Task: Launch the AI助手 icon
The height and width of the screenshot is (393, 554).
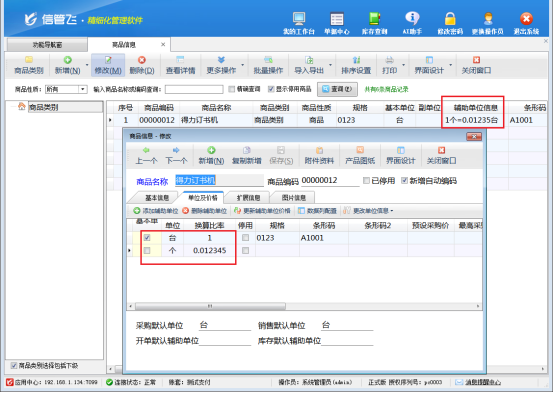Action: (412, 23)
